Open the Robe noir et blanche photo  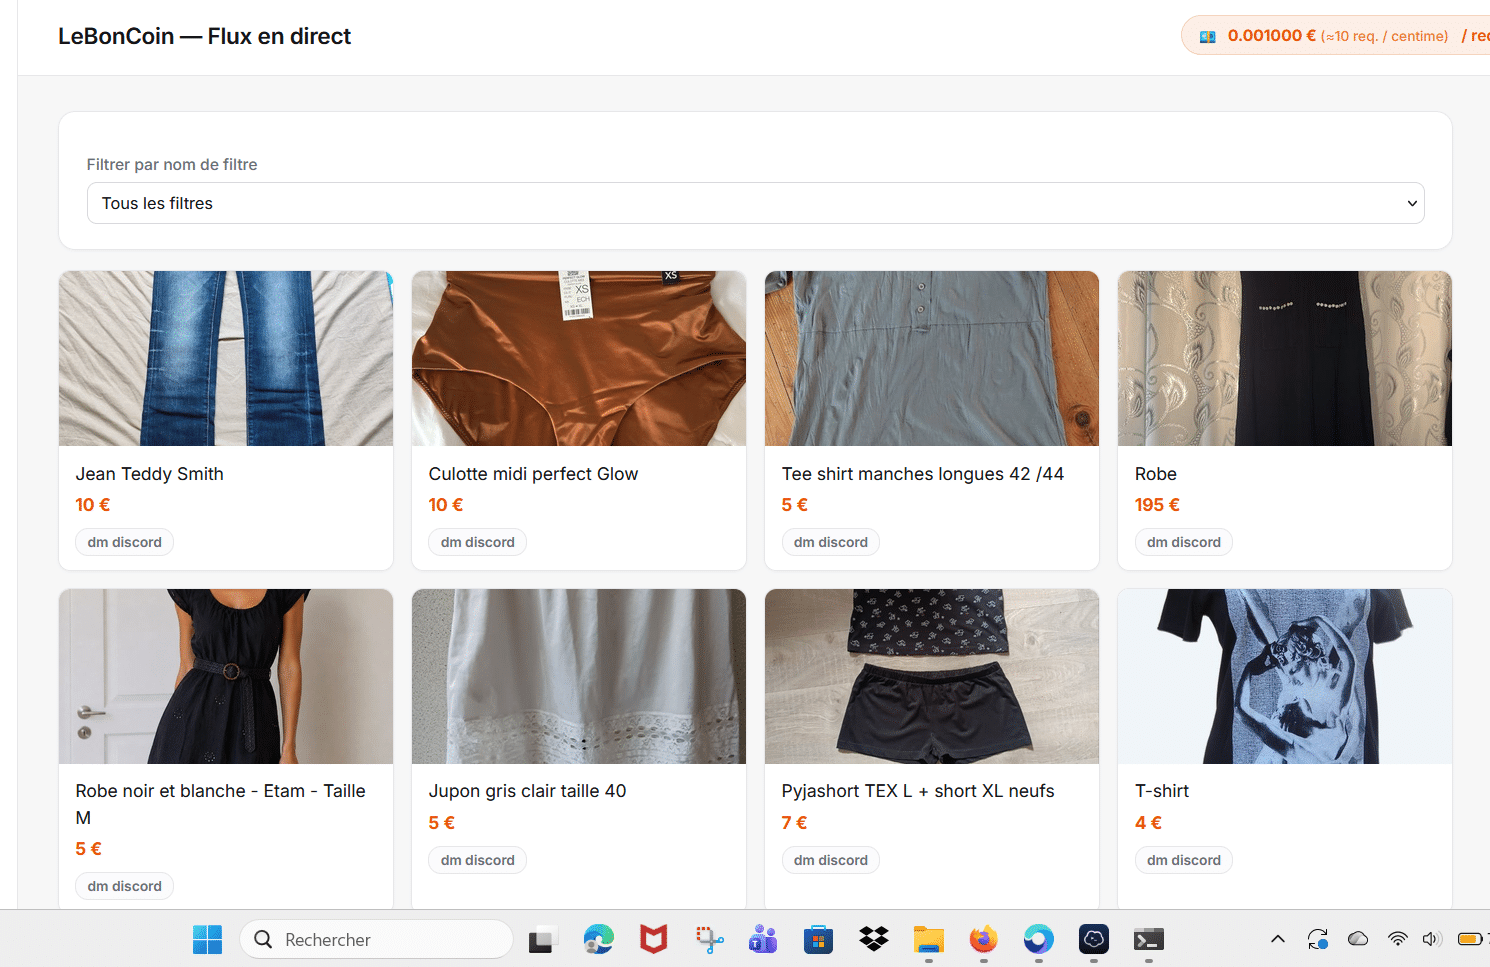point(226,676)
